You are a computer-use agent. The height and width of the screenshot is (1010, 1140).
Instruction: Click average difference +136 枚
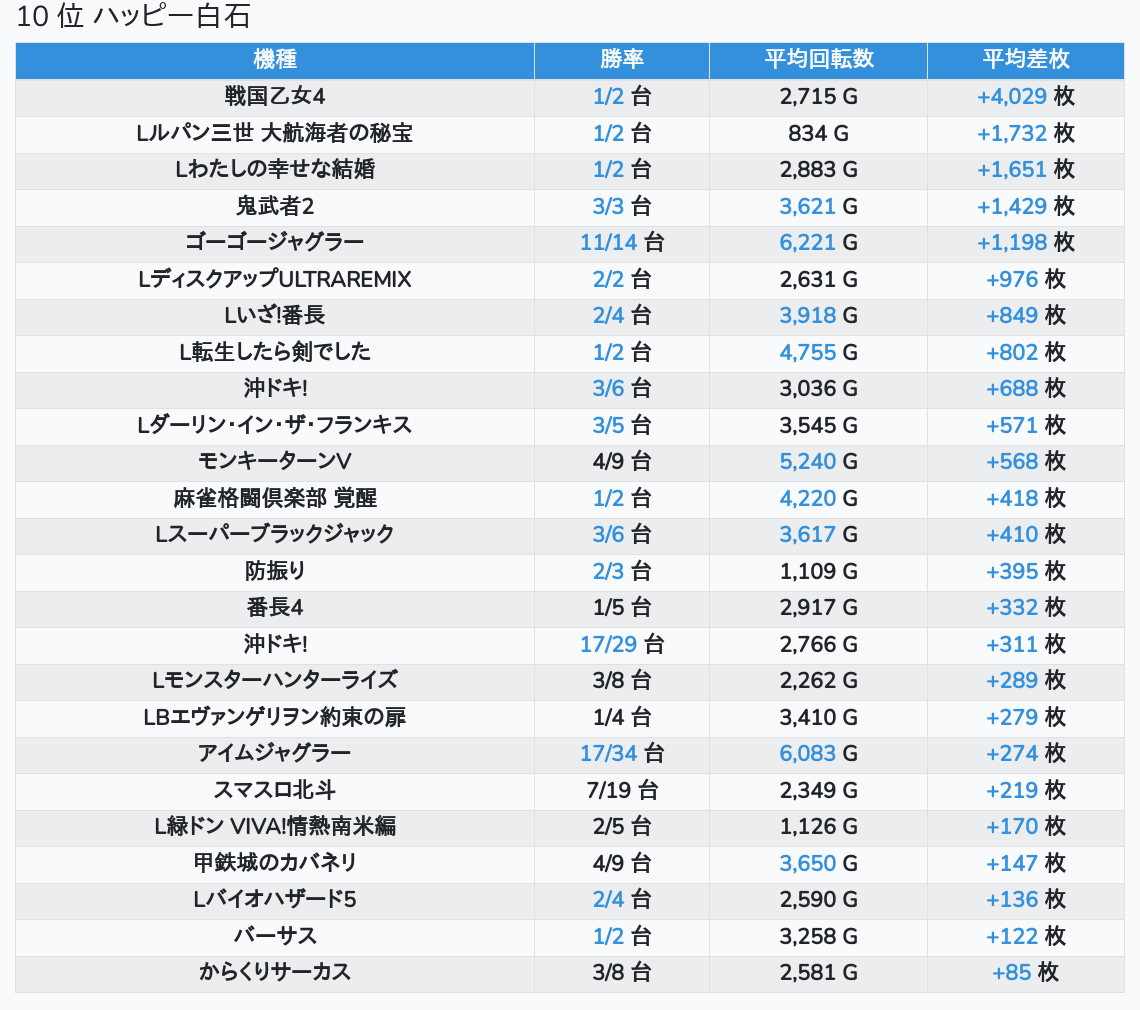pyautogui.click(x=1026, y=899)
